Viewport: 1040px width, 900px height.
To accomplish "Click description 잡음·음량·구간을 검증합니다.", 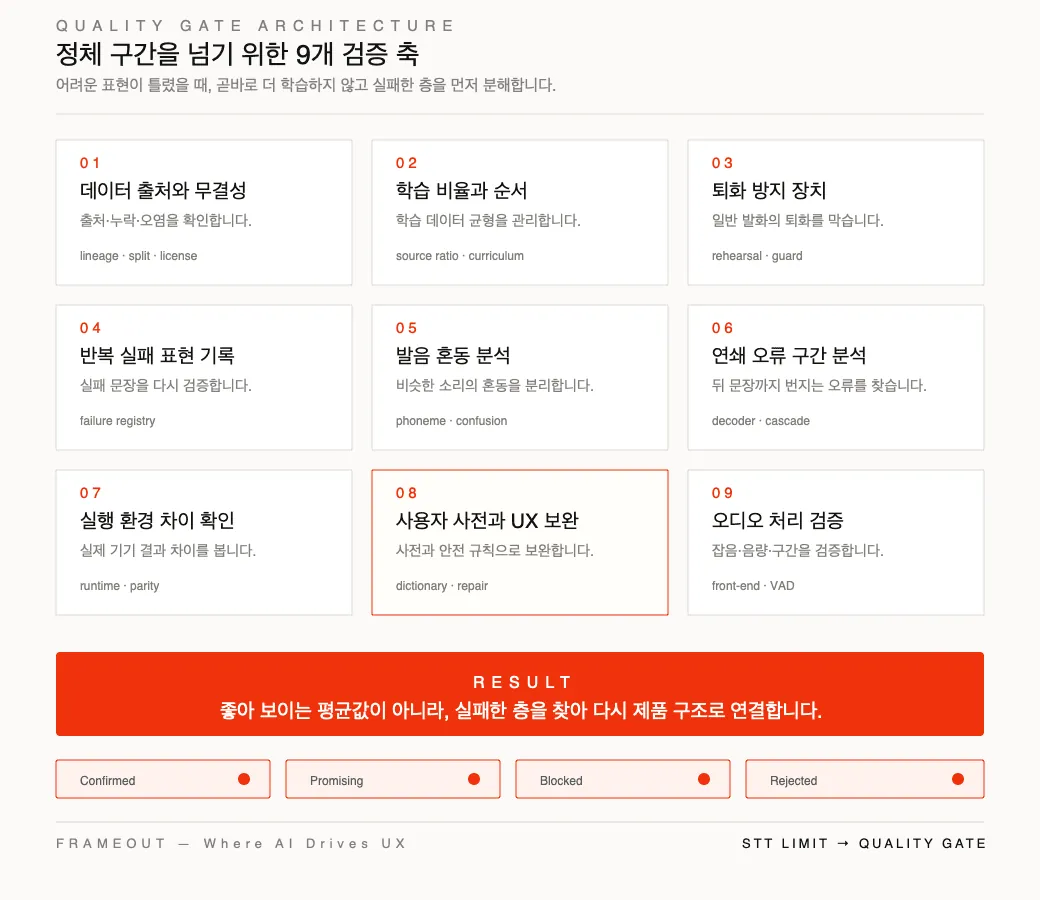I will click(x=797, y=550).
